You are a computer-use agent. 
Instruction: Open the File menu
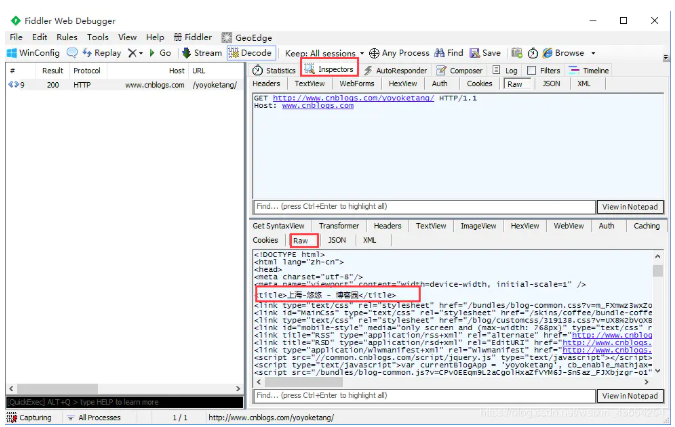tap(16, 37)
